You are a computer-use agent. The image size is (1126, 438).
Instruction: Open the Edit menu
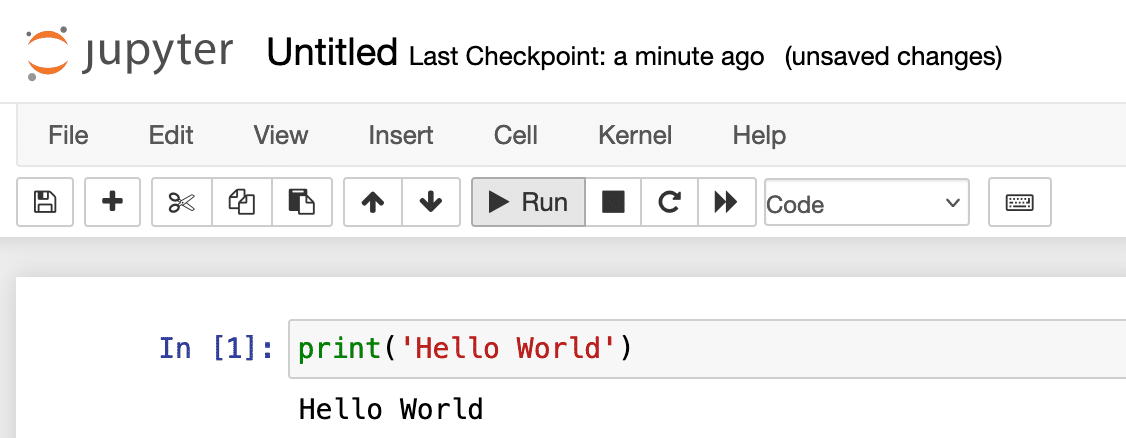pyautogui.click(x=171, y=135)
